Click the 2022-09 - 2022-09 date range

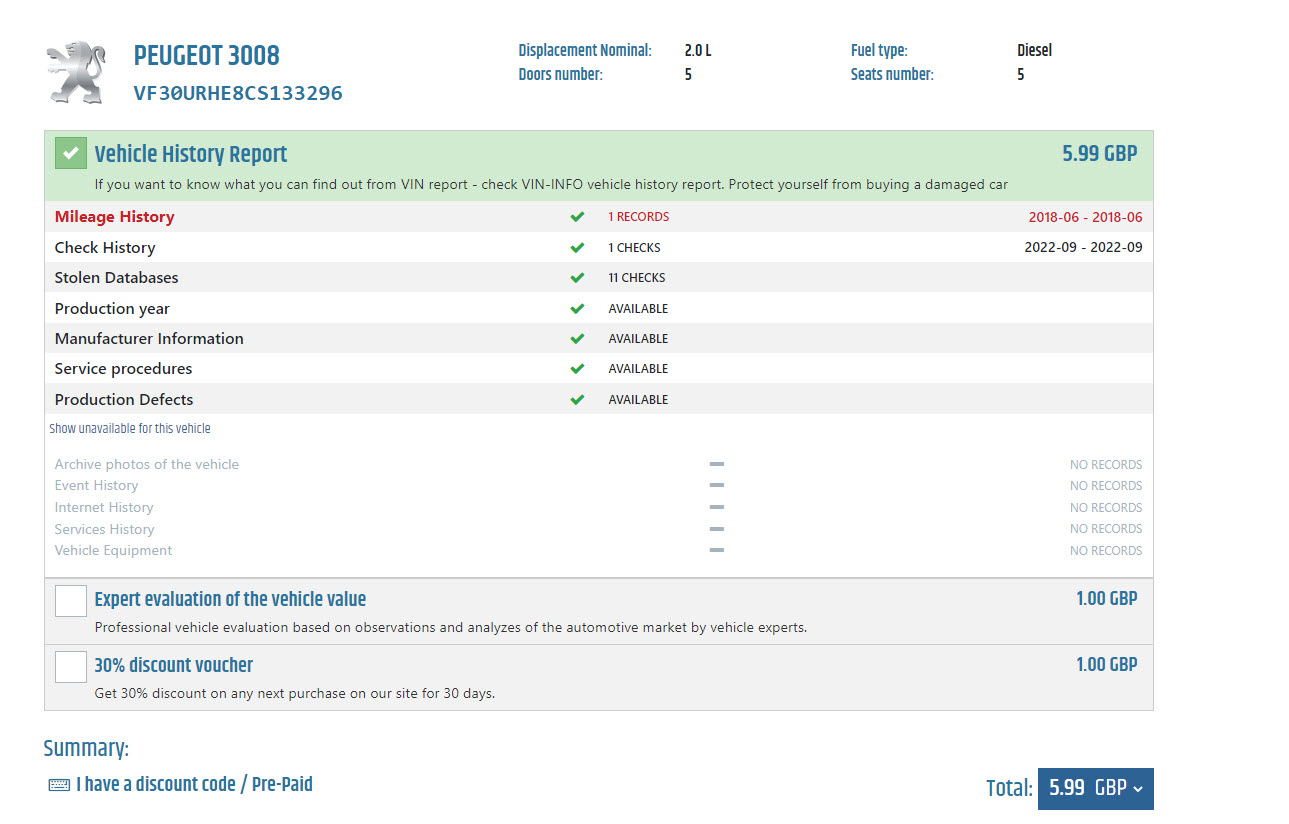(x=1083, y=248)
